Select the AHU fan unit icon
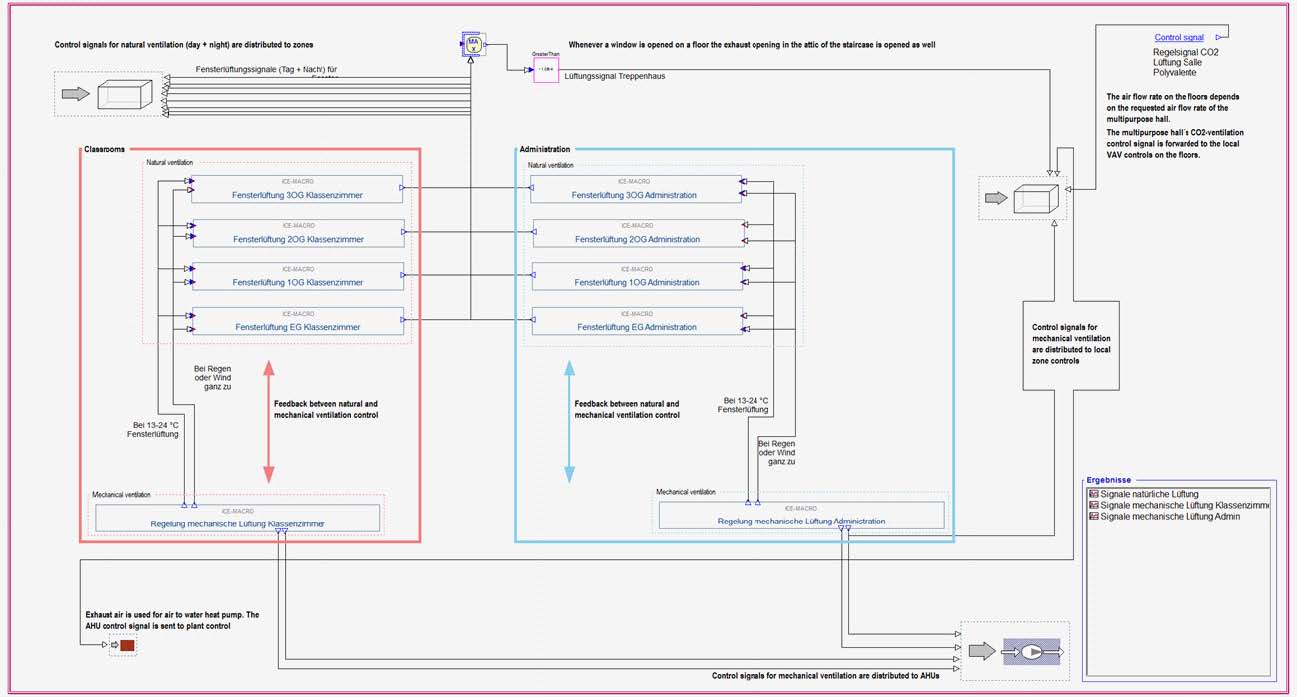The width and height of the screenshot is (1297, 697). (x=1030, y=651)
